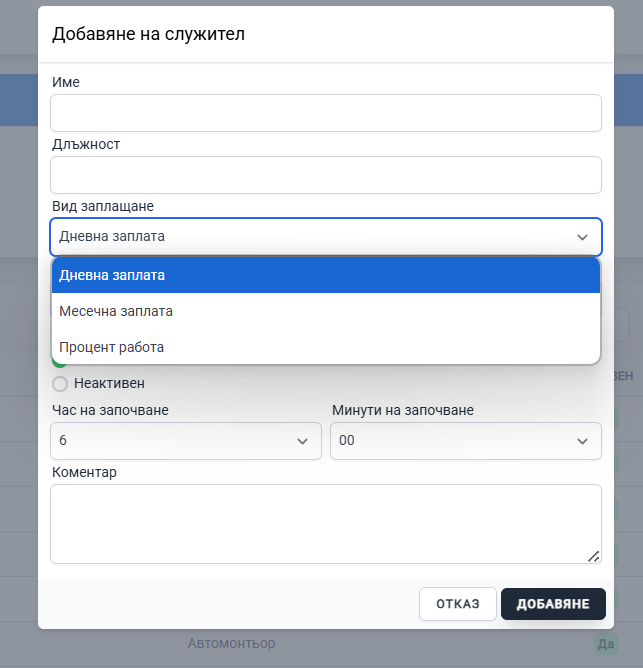Click the Автомонтьор row behind the dialog

(231, 644)
